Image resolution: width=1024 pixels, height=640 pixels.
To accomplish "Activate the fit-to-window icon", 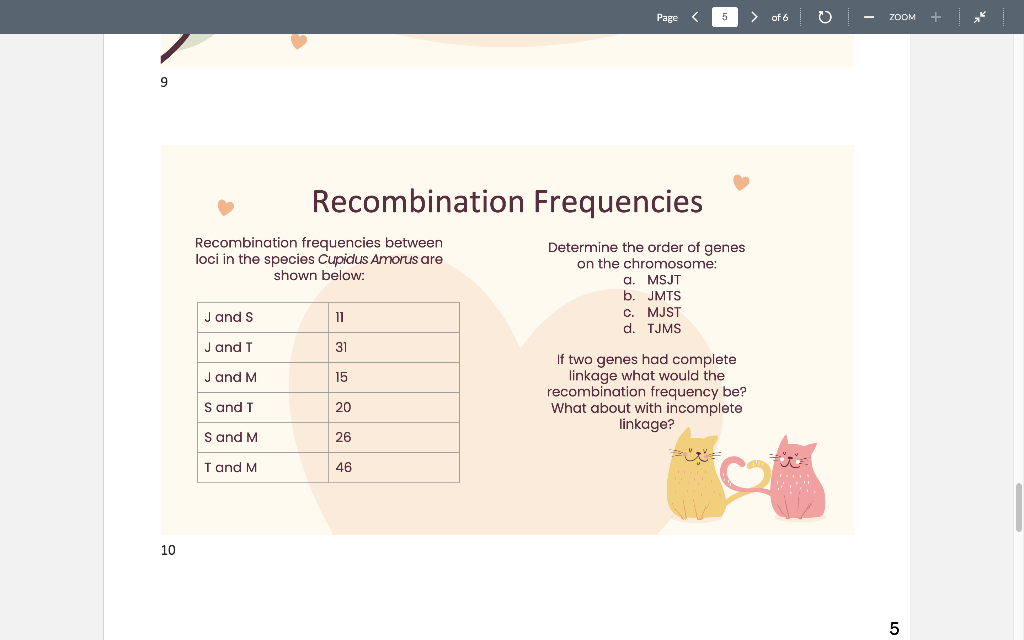I will click(980, 17).
